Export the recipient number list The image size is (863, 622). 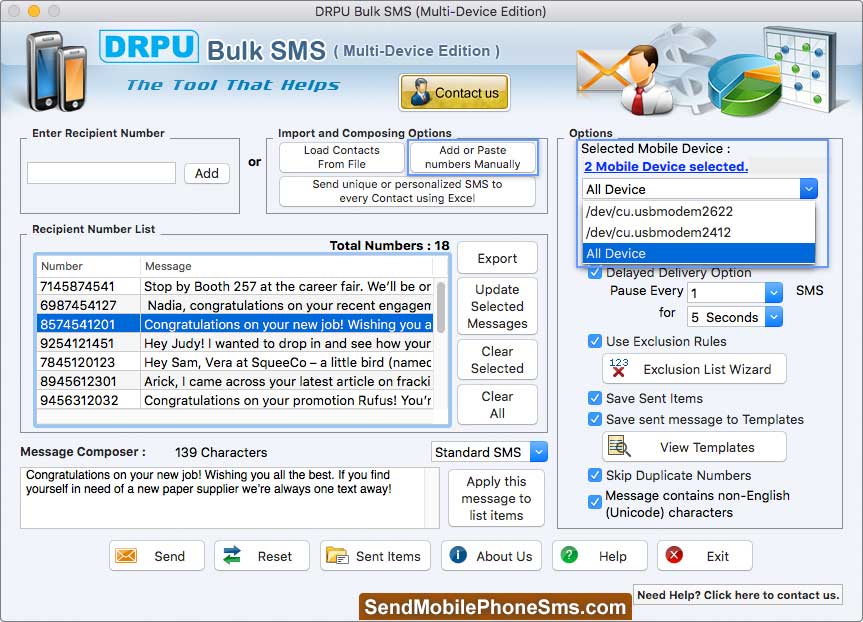497,258
